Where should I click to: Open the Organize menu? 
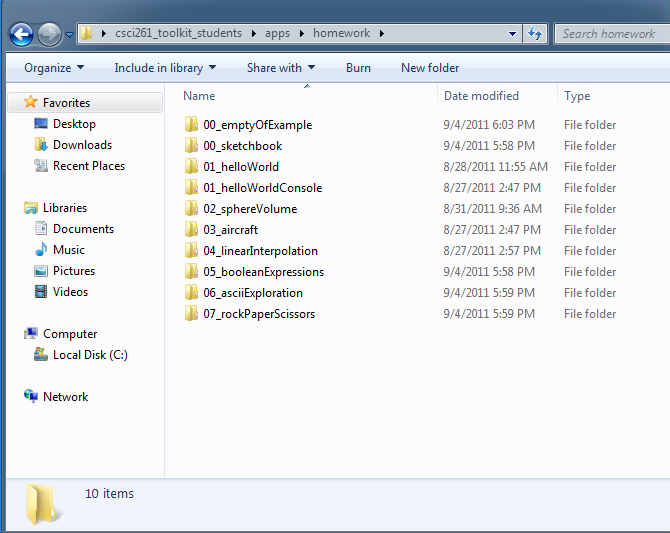coord(54,68)
